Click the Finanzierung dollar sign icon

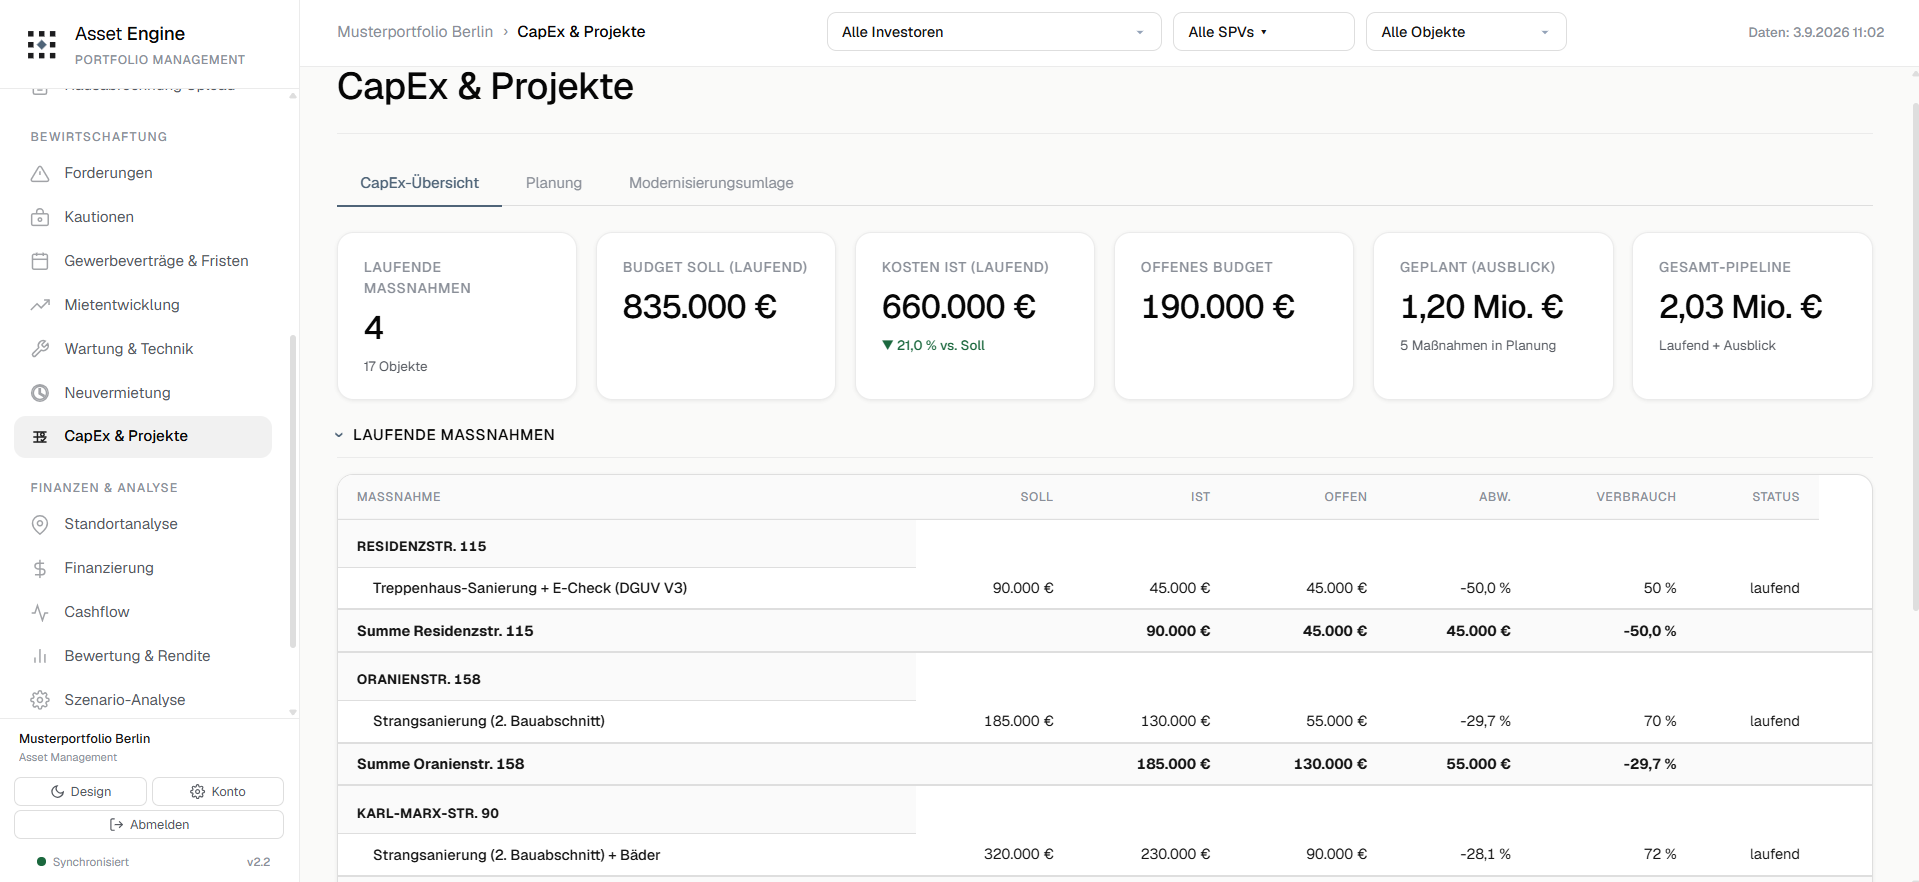click(x=40, y=569)
